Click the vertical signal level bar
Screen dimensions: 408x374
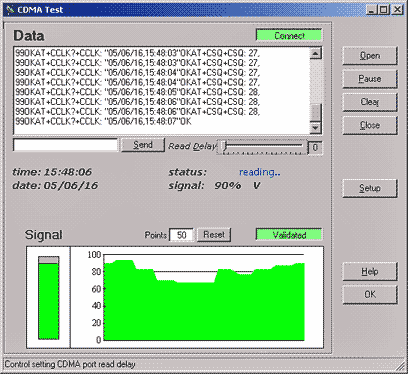pyautogui.click(x=49, y=298)
